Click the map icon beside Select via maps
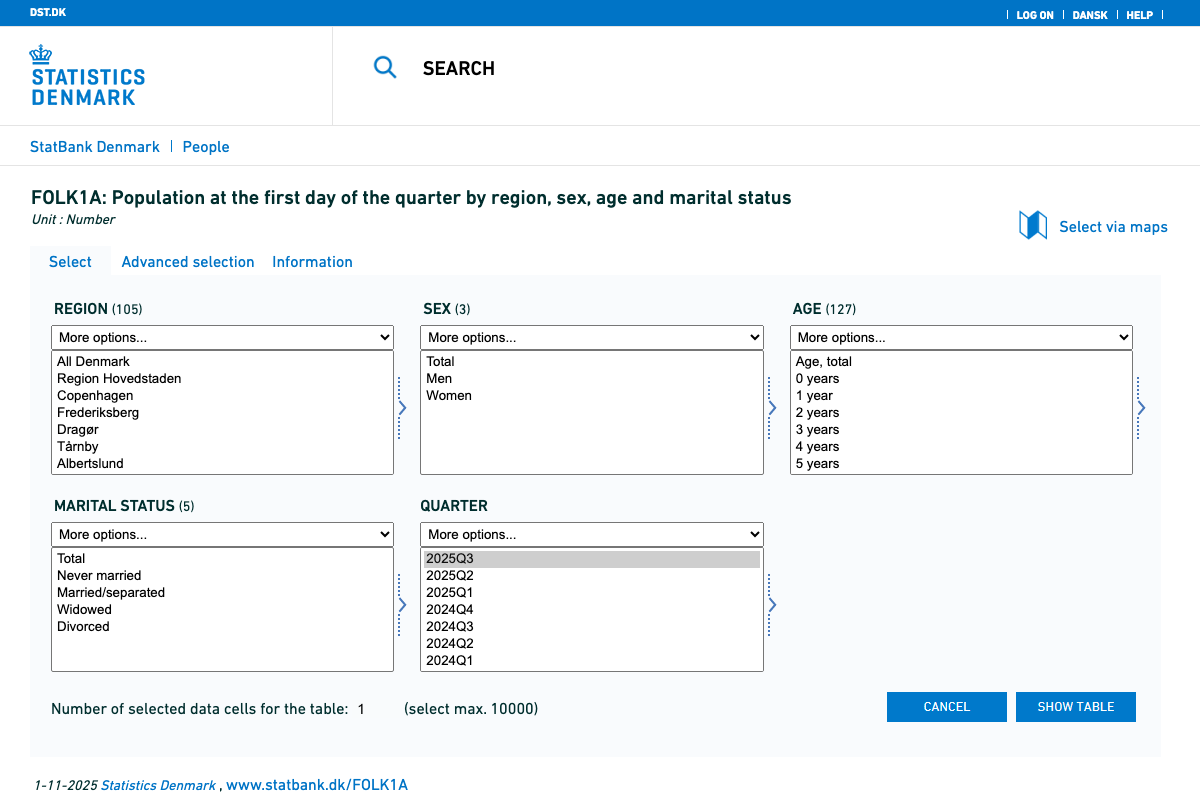Screen dimensions: 1200x800 pos(1032,226)
